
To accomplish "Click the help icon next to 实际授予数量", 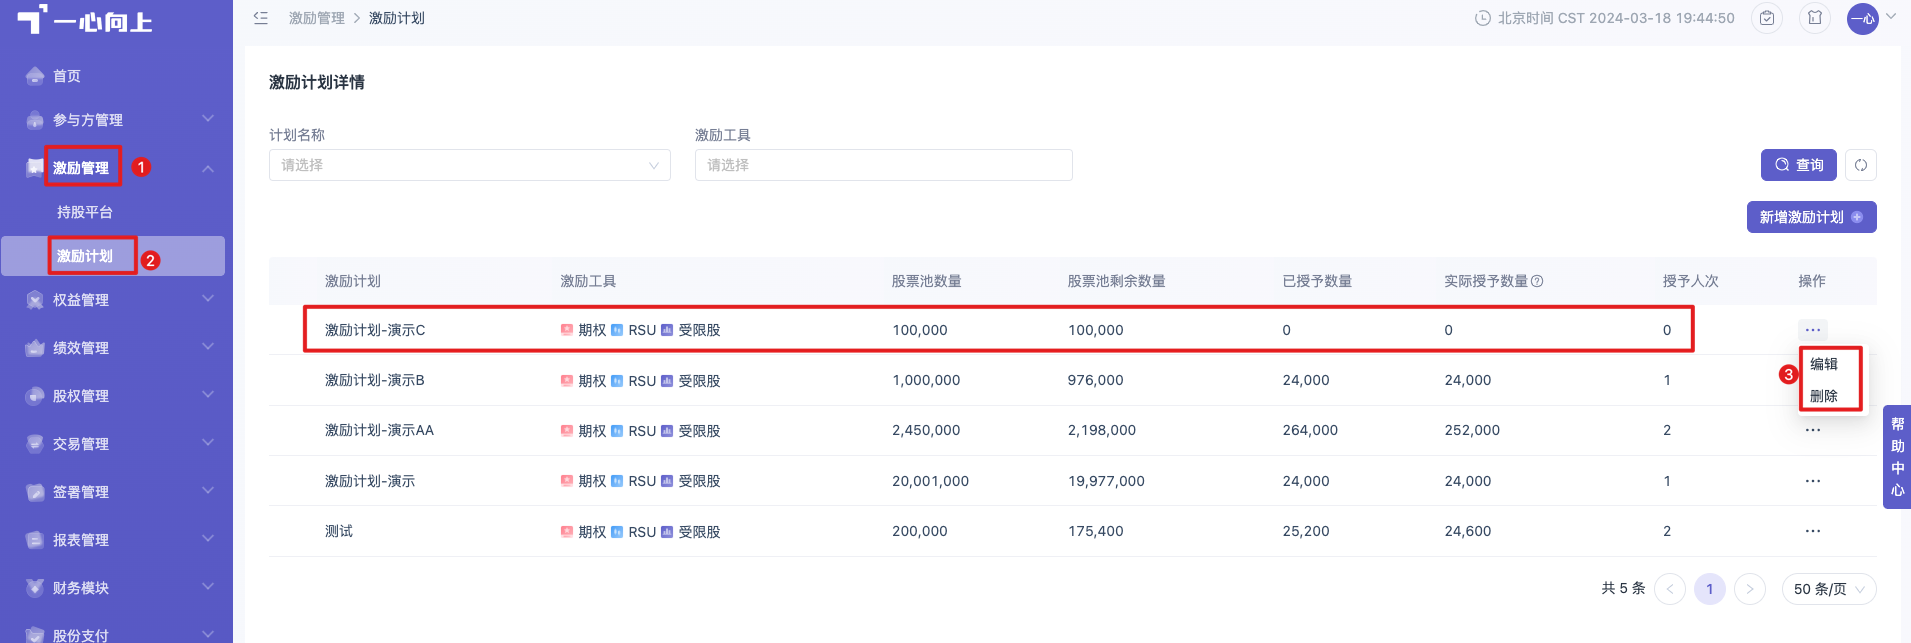I will (x=1537, y=281).
